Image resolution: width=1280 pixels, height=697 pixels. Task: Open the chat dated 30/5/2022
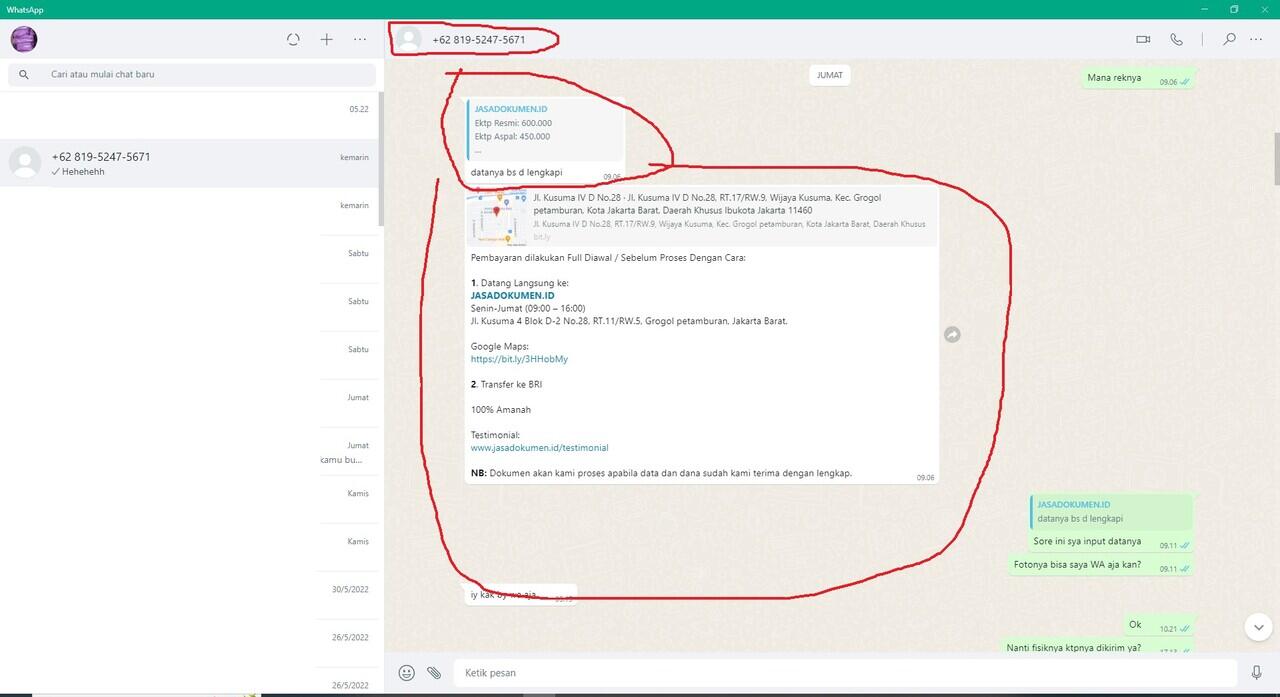point(190,595)
